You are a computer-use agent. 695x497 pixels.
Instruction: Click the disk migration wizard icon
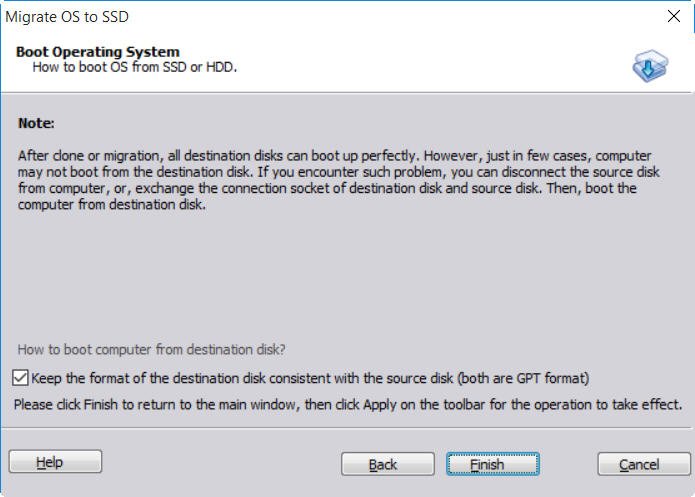tap(649, 66)
